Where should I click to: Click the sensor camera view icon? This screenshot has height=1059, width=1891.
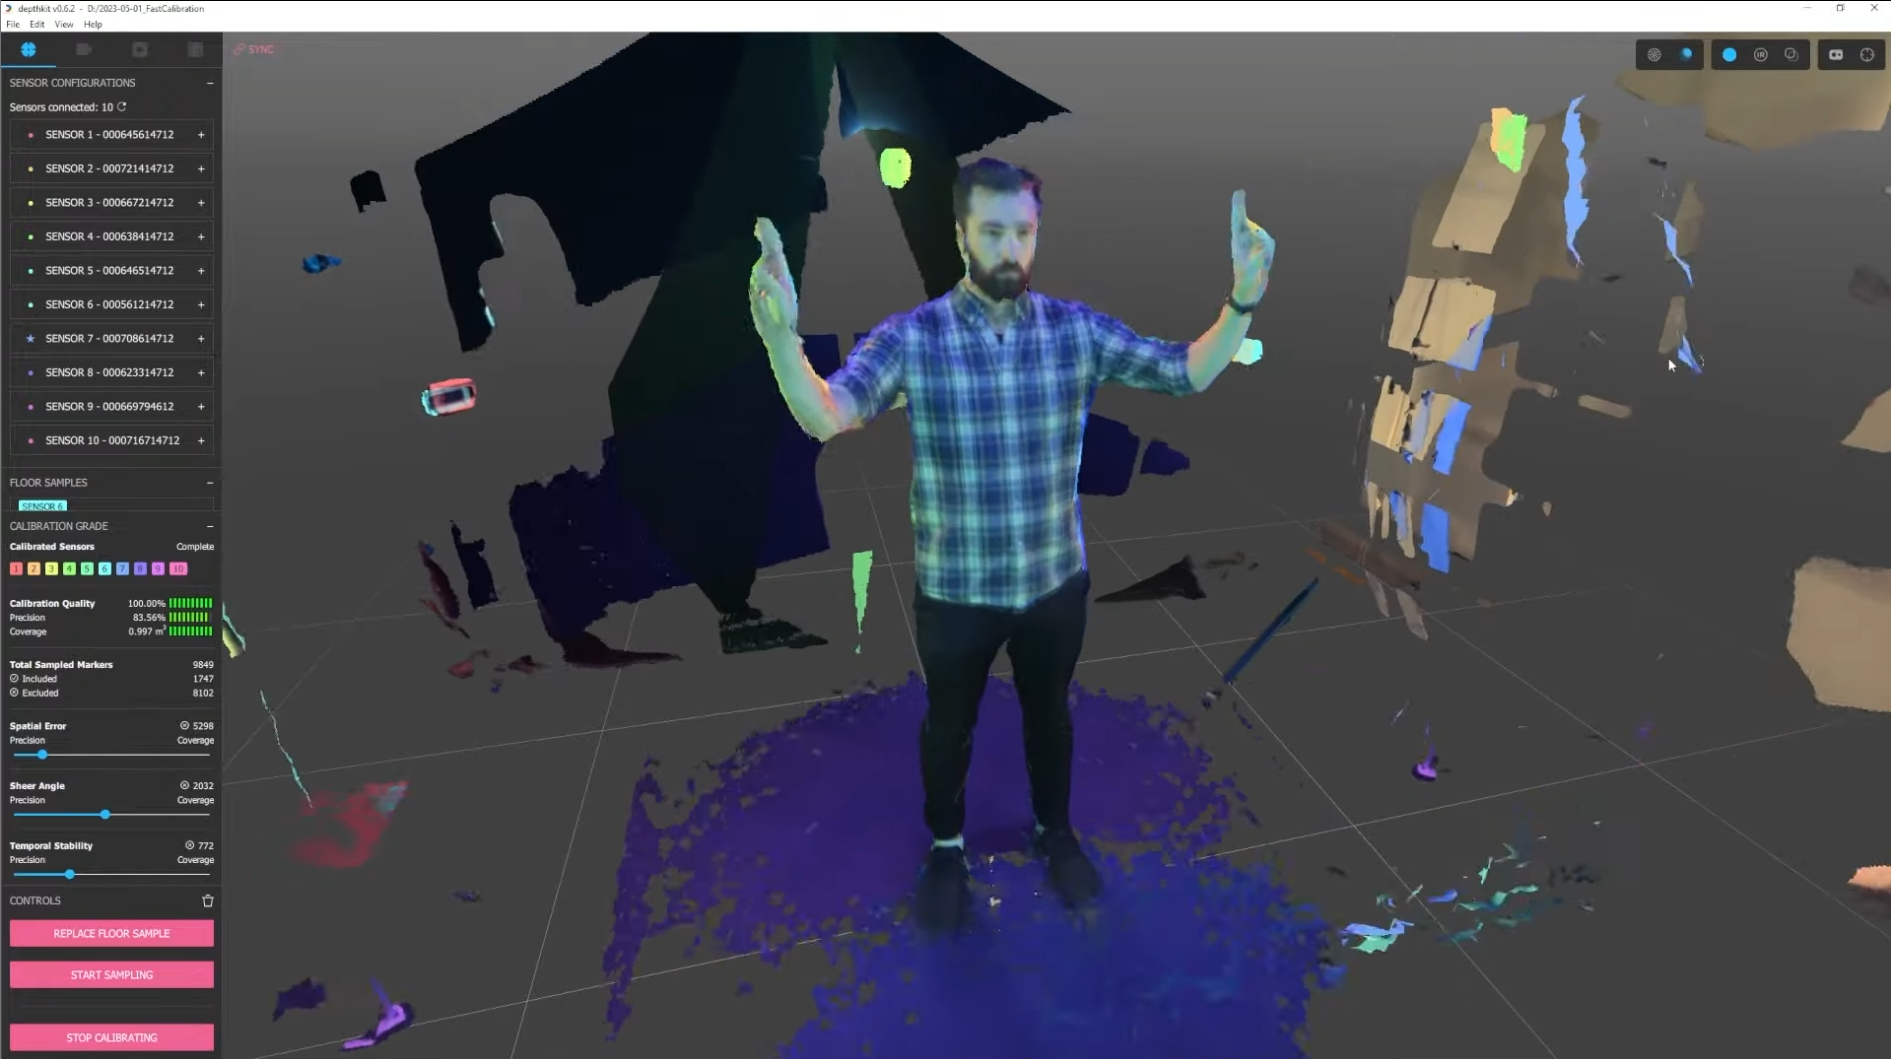1836,55
